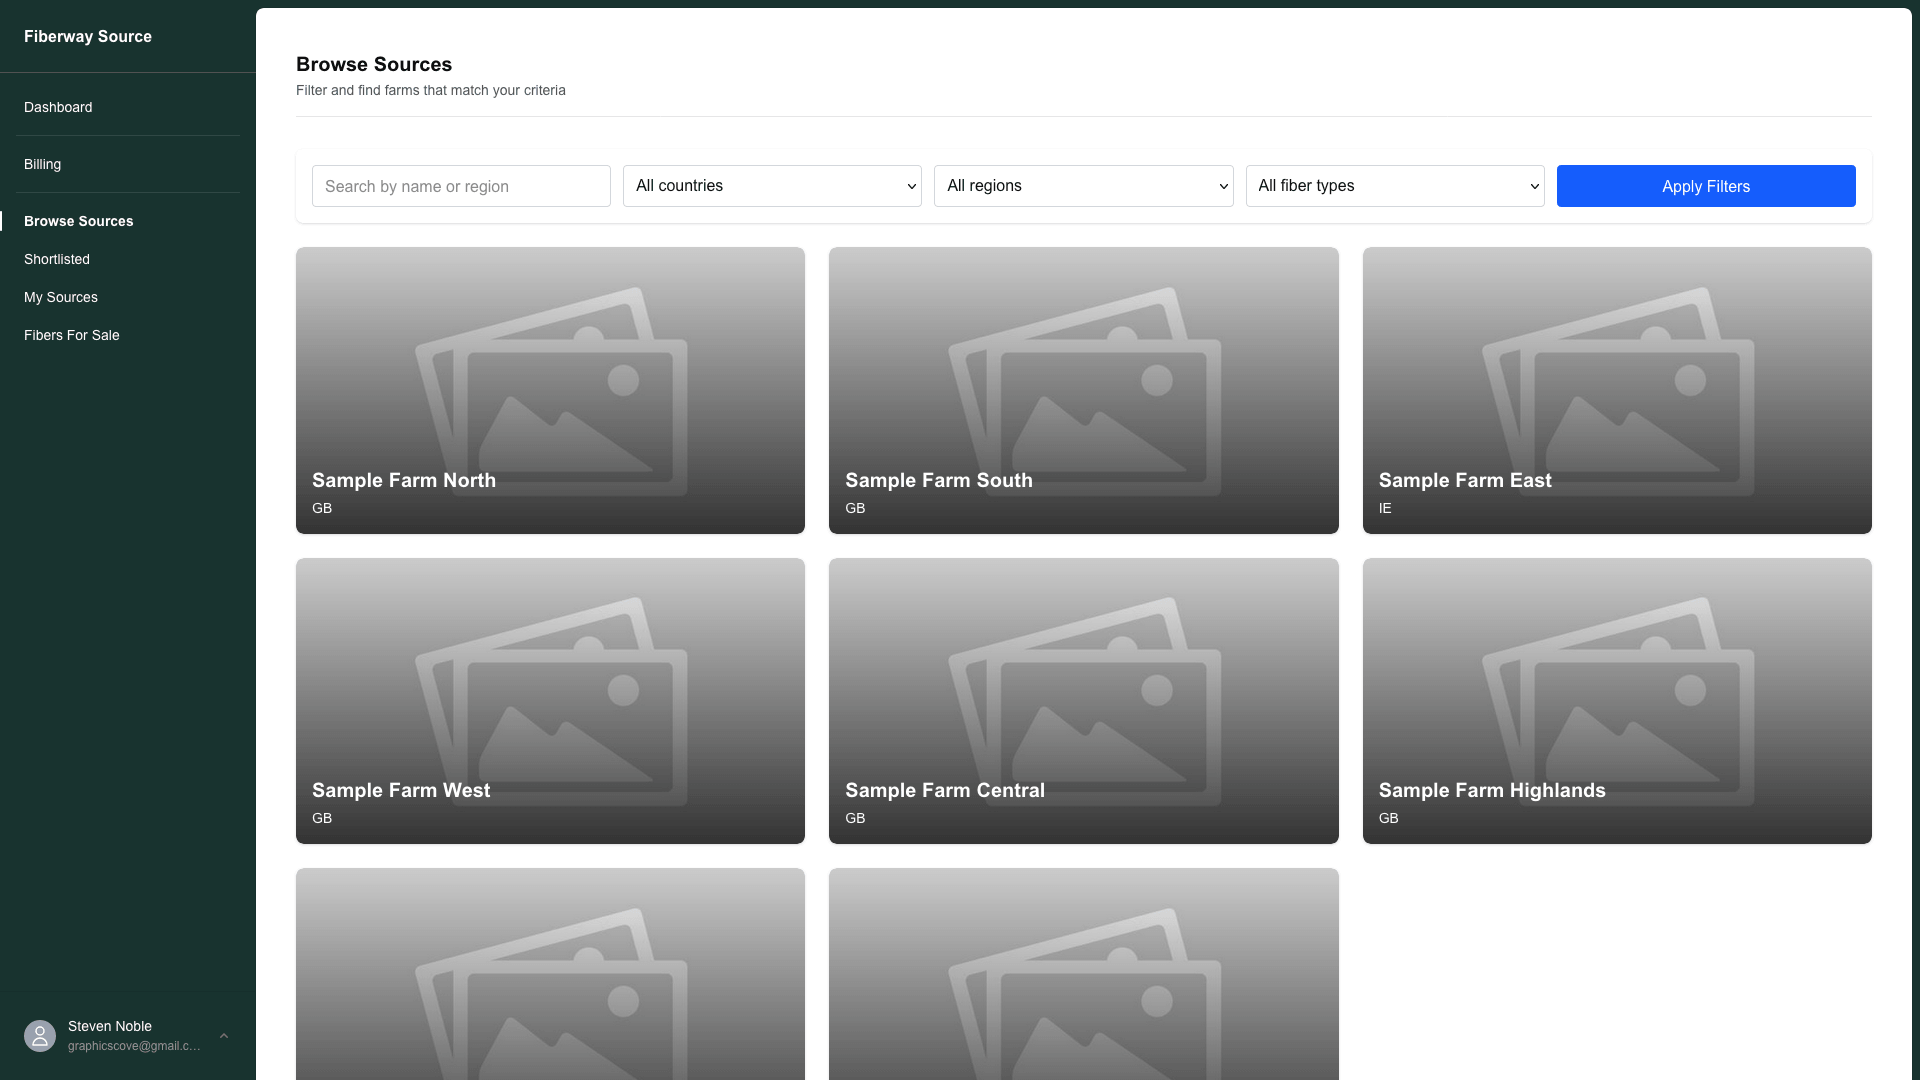The width and height of the screenshot is (1920, 1080).
Task: Open the Sample Farm Central card
Action: click(1084, 701)
